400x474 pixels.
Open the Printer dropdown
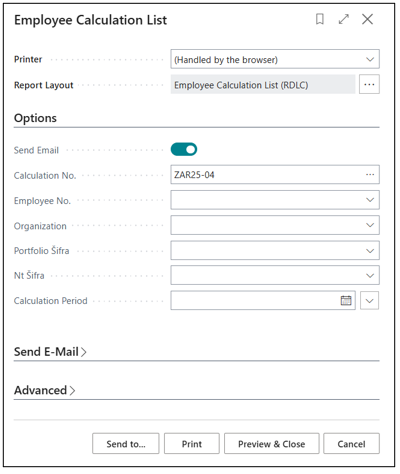[275, 59]
